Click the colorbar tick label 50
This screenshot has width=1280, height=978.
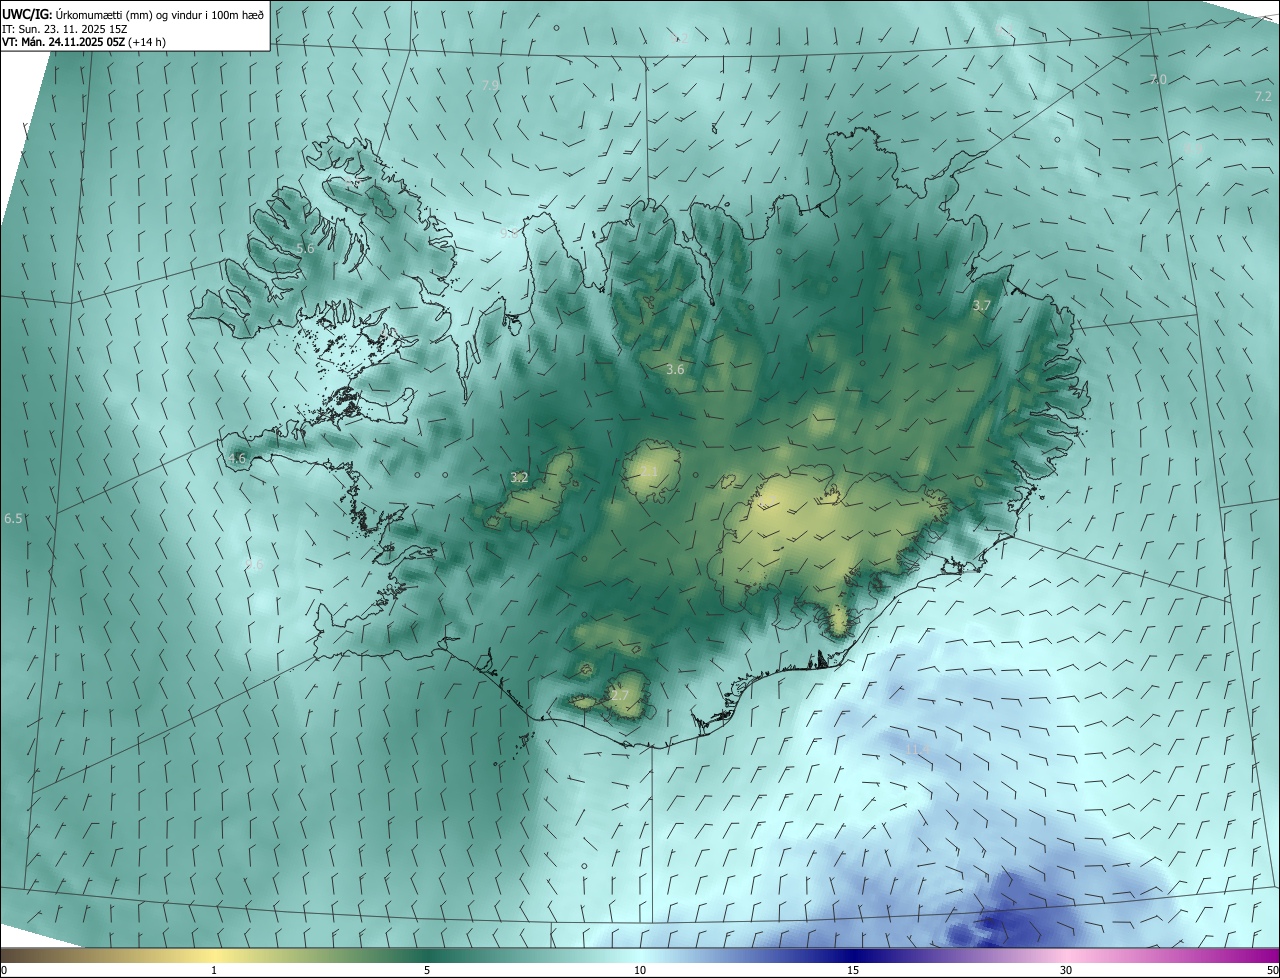pos(1273,970)
